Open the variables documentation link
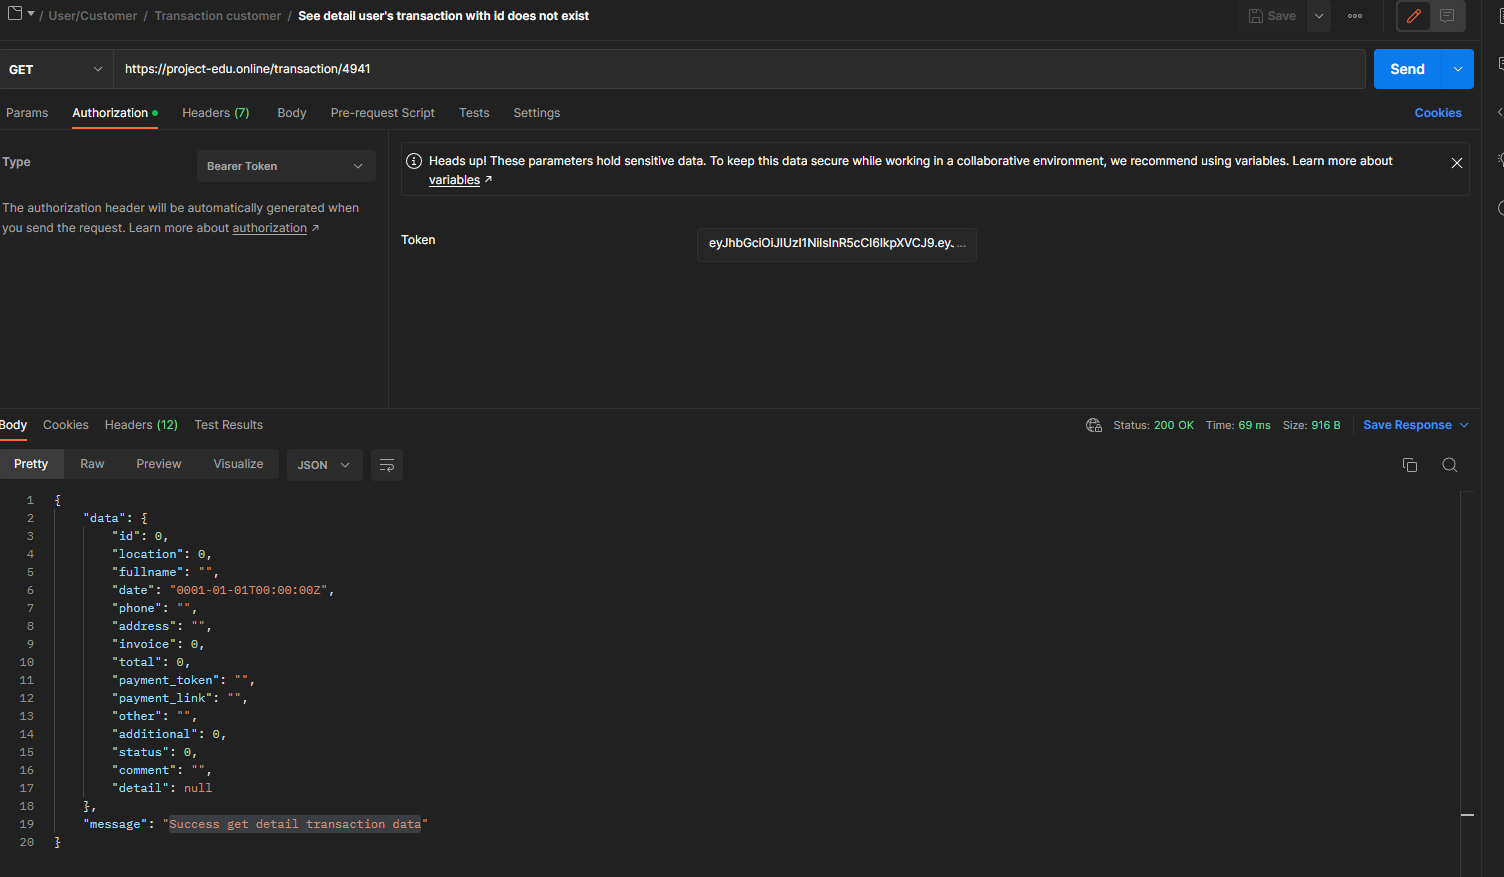This screenshot has height=877, width=1504. tap(453, 179)
